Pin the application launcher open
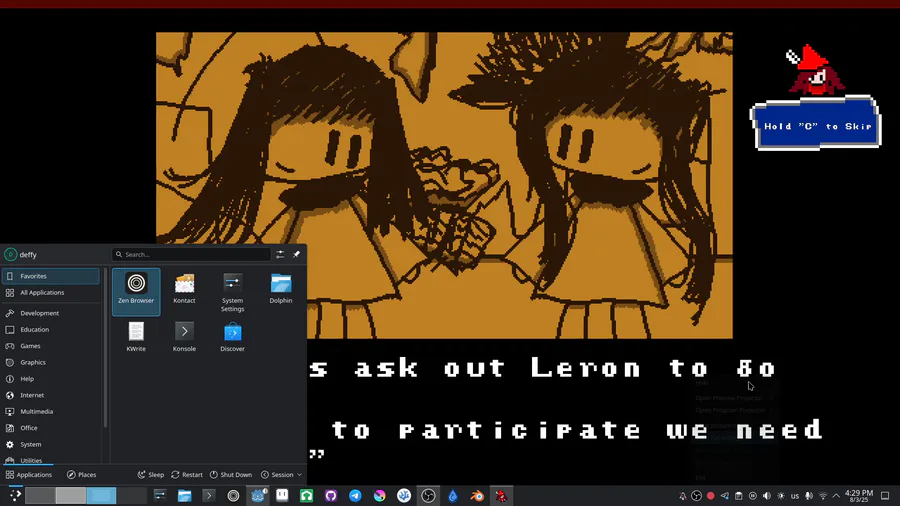Viewport: 900px width, 506px height. coord(296,254)
